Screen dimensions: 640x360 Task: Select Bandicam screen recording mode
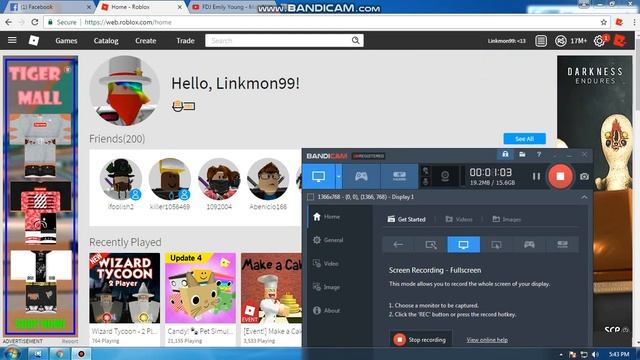(x=318, y=176)
